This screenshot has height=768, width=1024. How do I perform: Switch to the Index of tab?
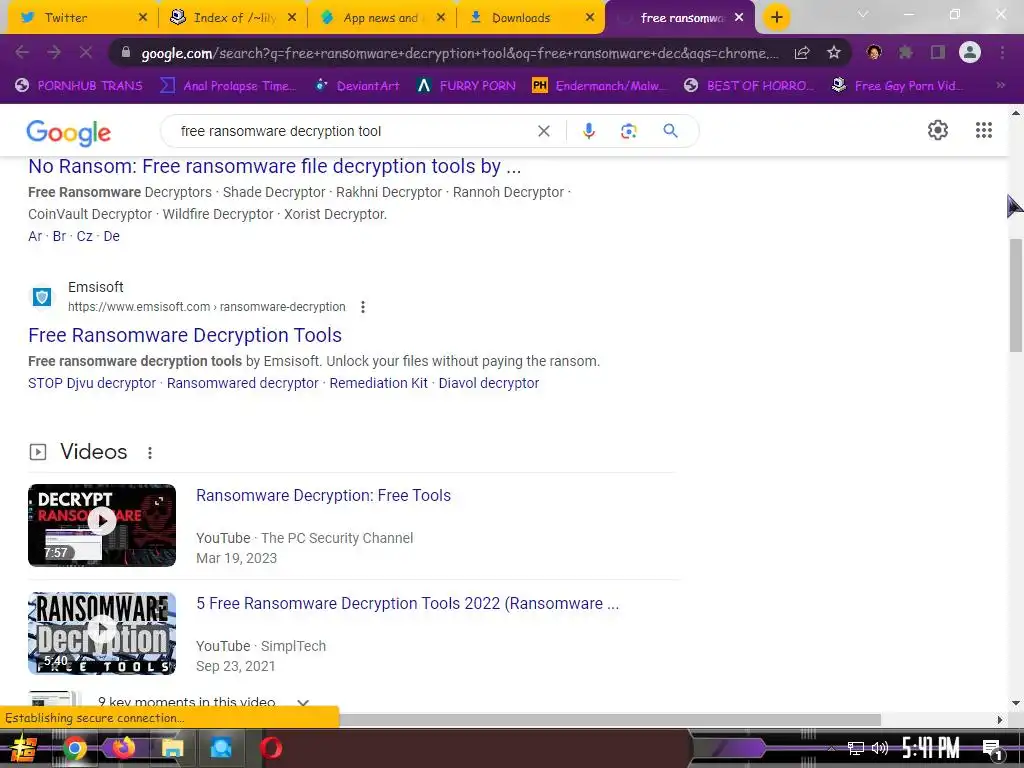(x=232, y=18)
